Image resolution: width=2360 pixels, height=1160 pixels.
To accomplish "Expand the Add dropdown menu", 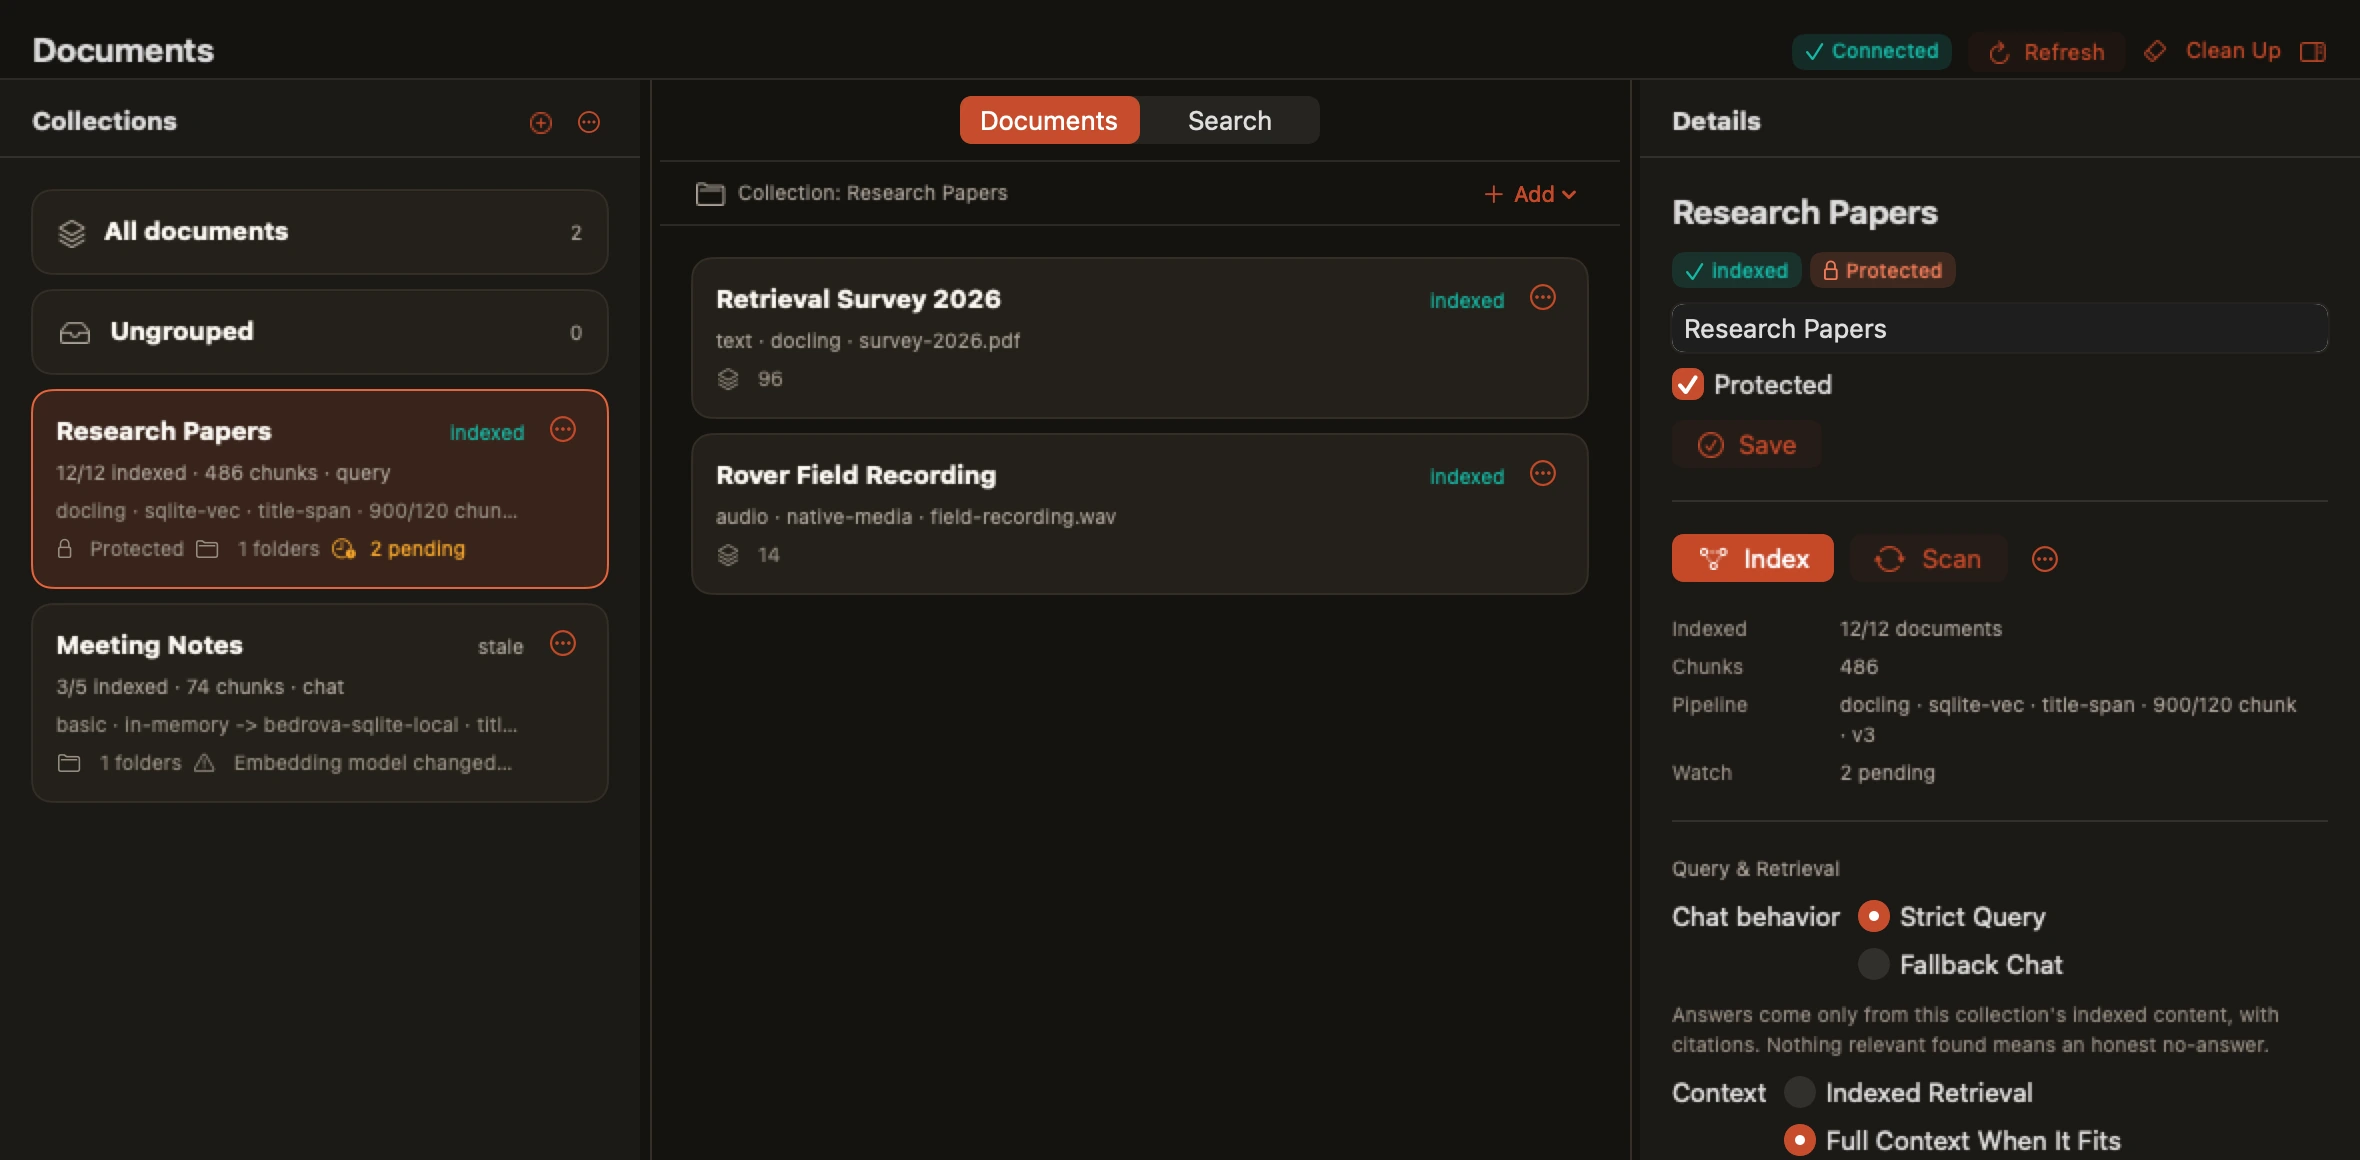I will coord(1530,194).
